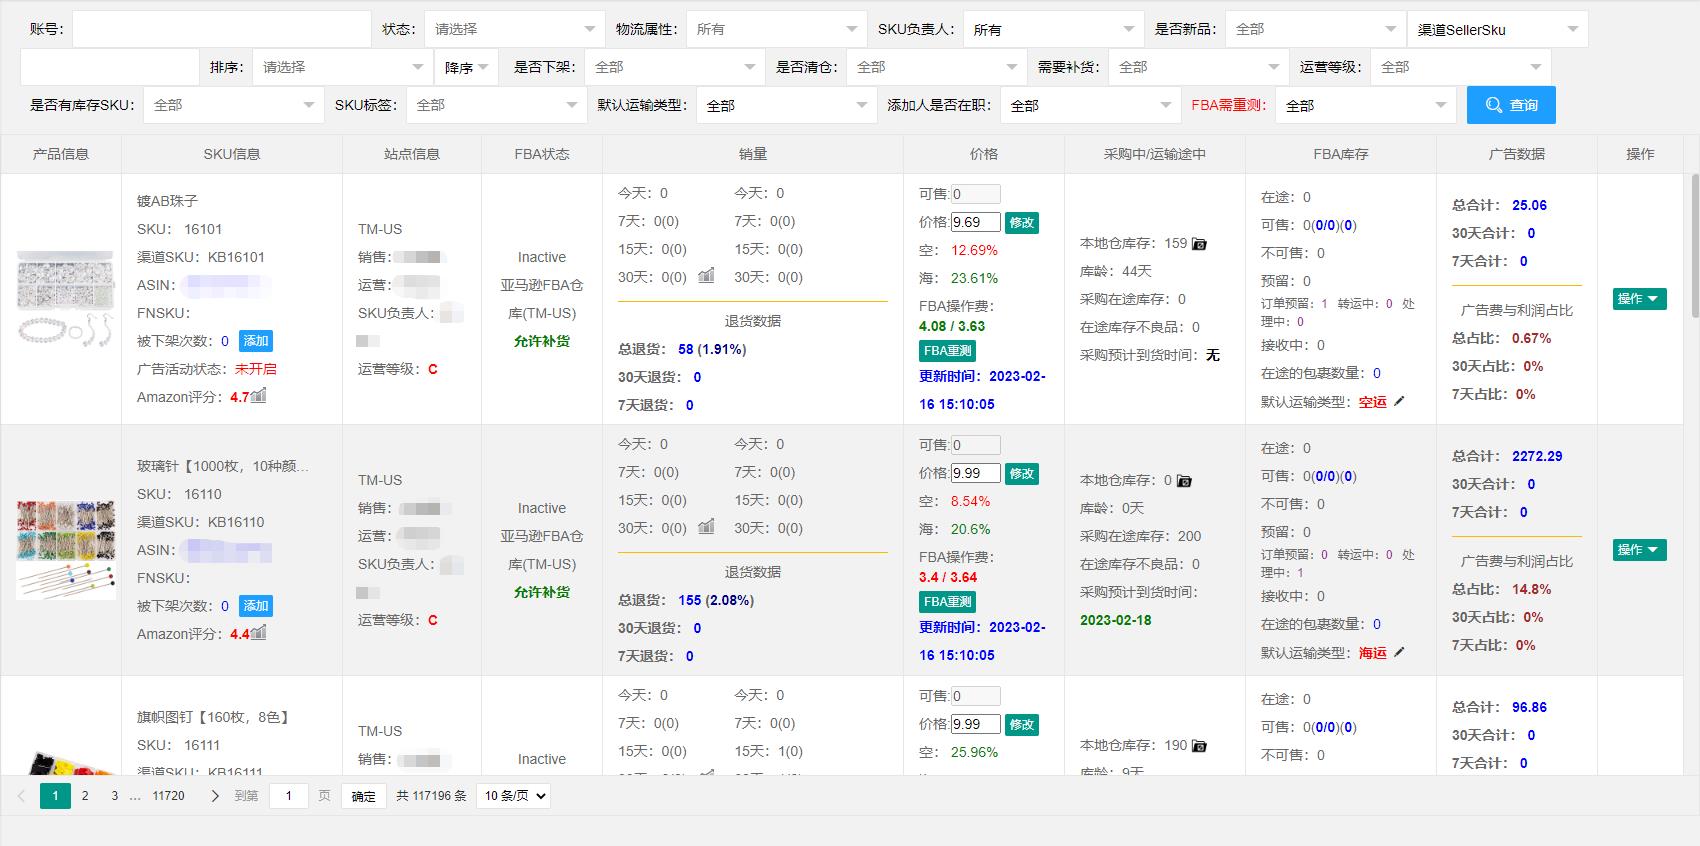The image size is (1700, 846).
Task: Open sales chart icon in 镀AB珠子 row
Action: coord(706,275)
